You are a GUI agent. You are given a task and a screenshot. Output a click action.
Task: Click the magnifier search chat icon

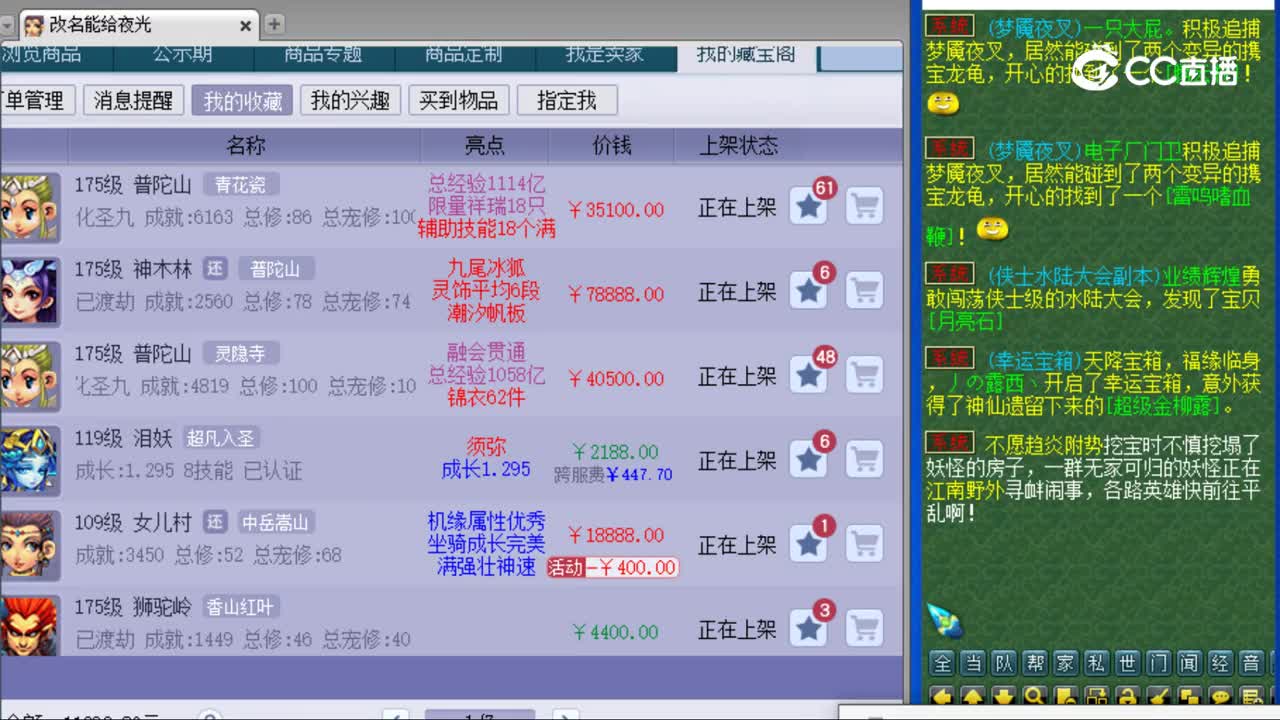1035,696
